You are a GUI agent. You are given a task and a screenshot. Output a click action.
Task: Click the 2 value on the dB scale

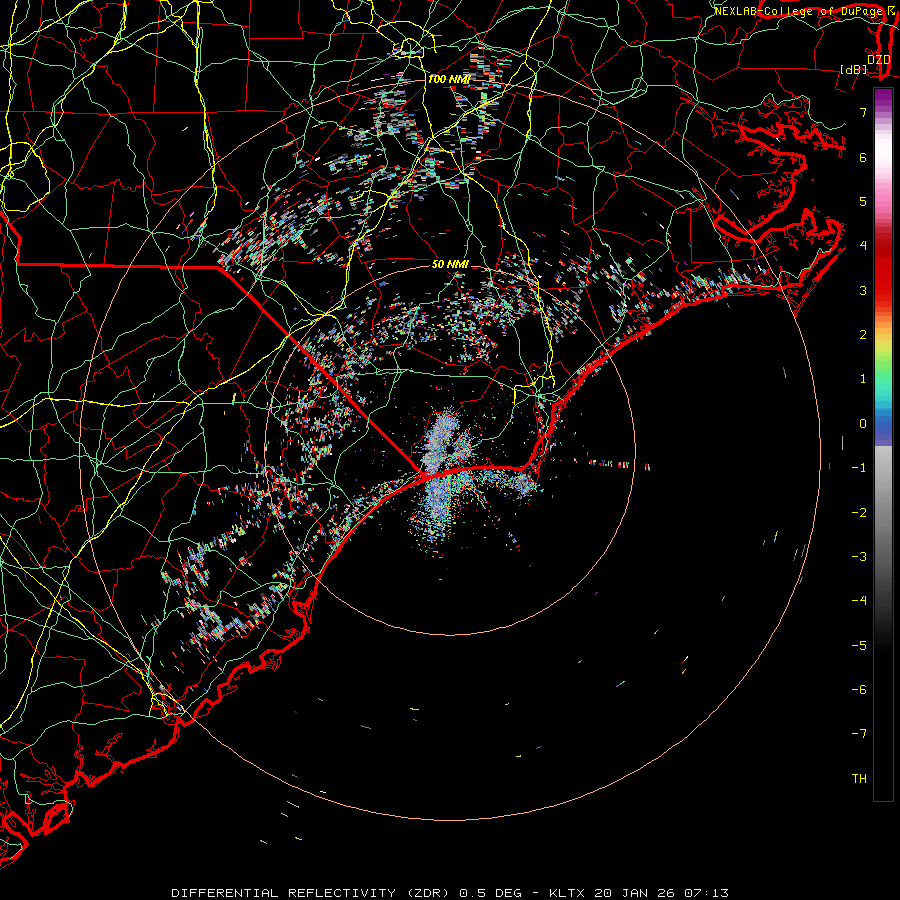863,335
